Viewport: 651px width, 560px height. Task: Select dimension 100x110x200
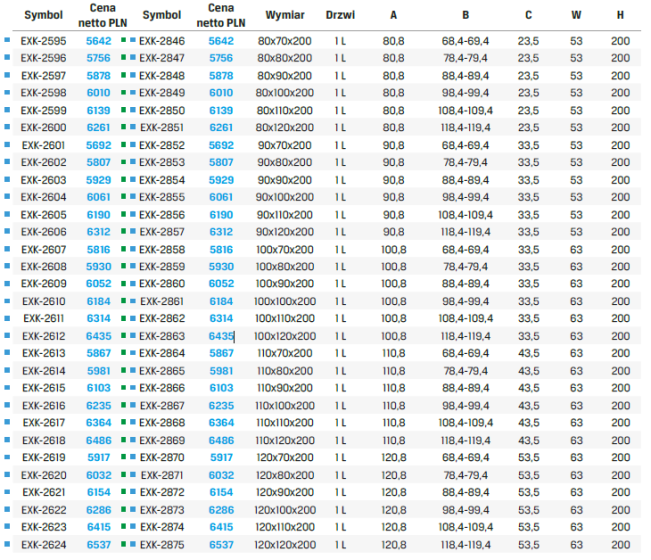(x=284, y=319)
